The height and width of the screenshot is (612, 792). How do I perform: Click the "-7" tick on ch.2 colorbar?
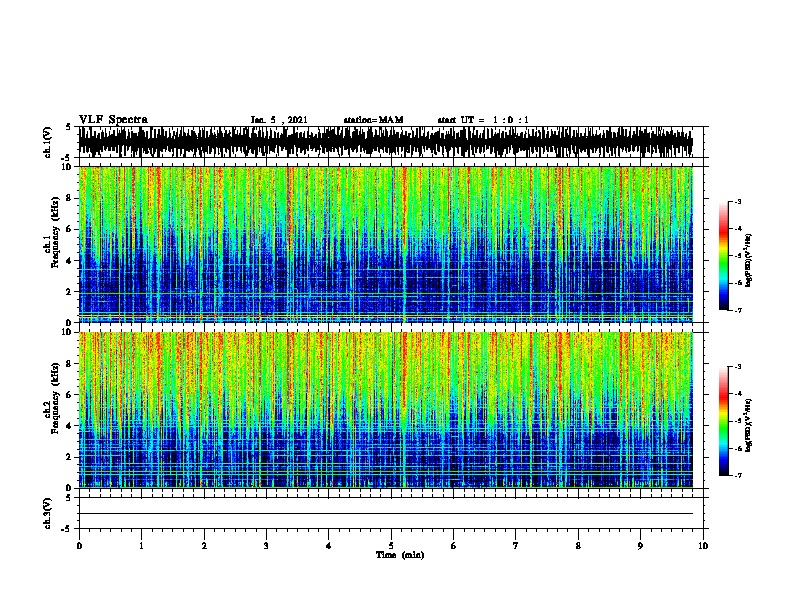737,475
